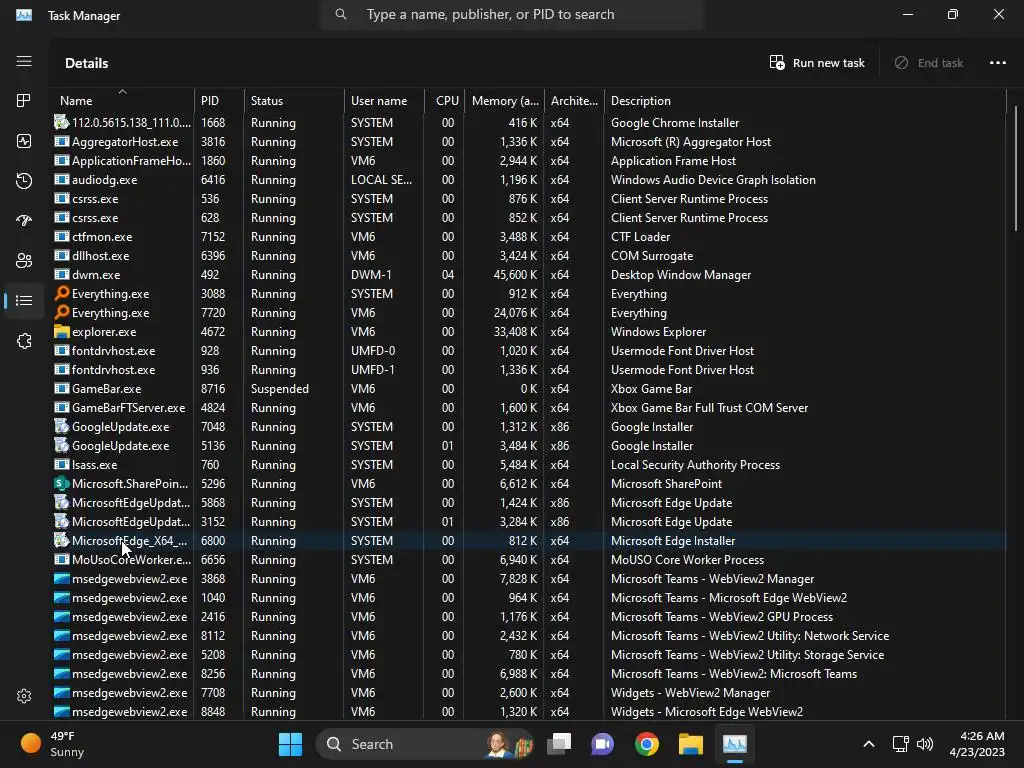Select GameBarFTServer.exe process row
The width and height of the screenshot is (1024, 768).
pos(529,408)
